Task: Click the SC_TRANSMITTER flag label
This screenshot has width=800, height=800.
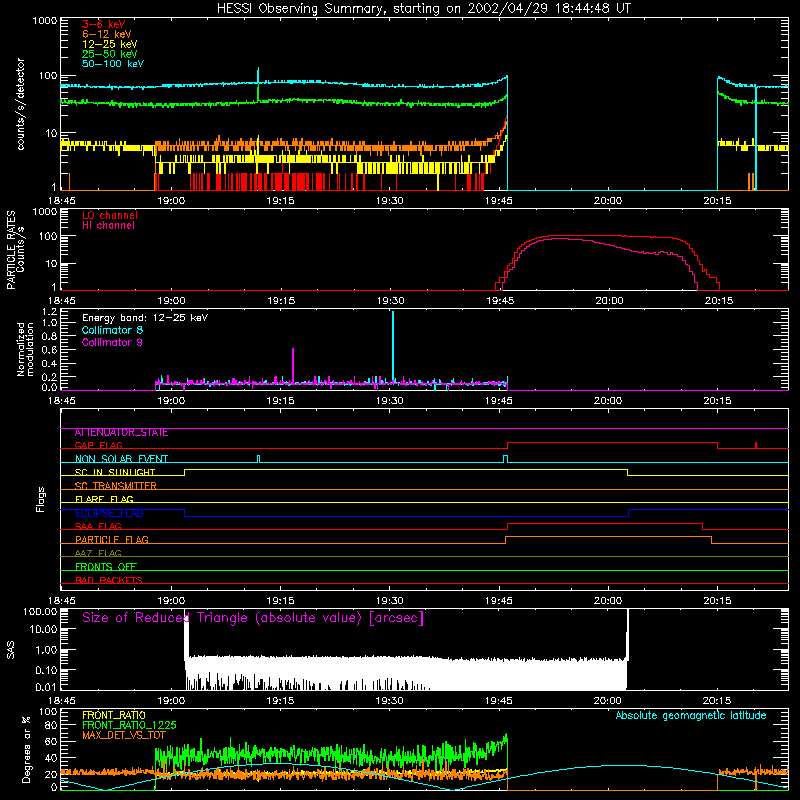Action: pos(115,486)
